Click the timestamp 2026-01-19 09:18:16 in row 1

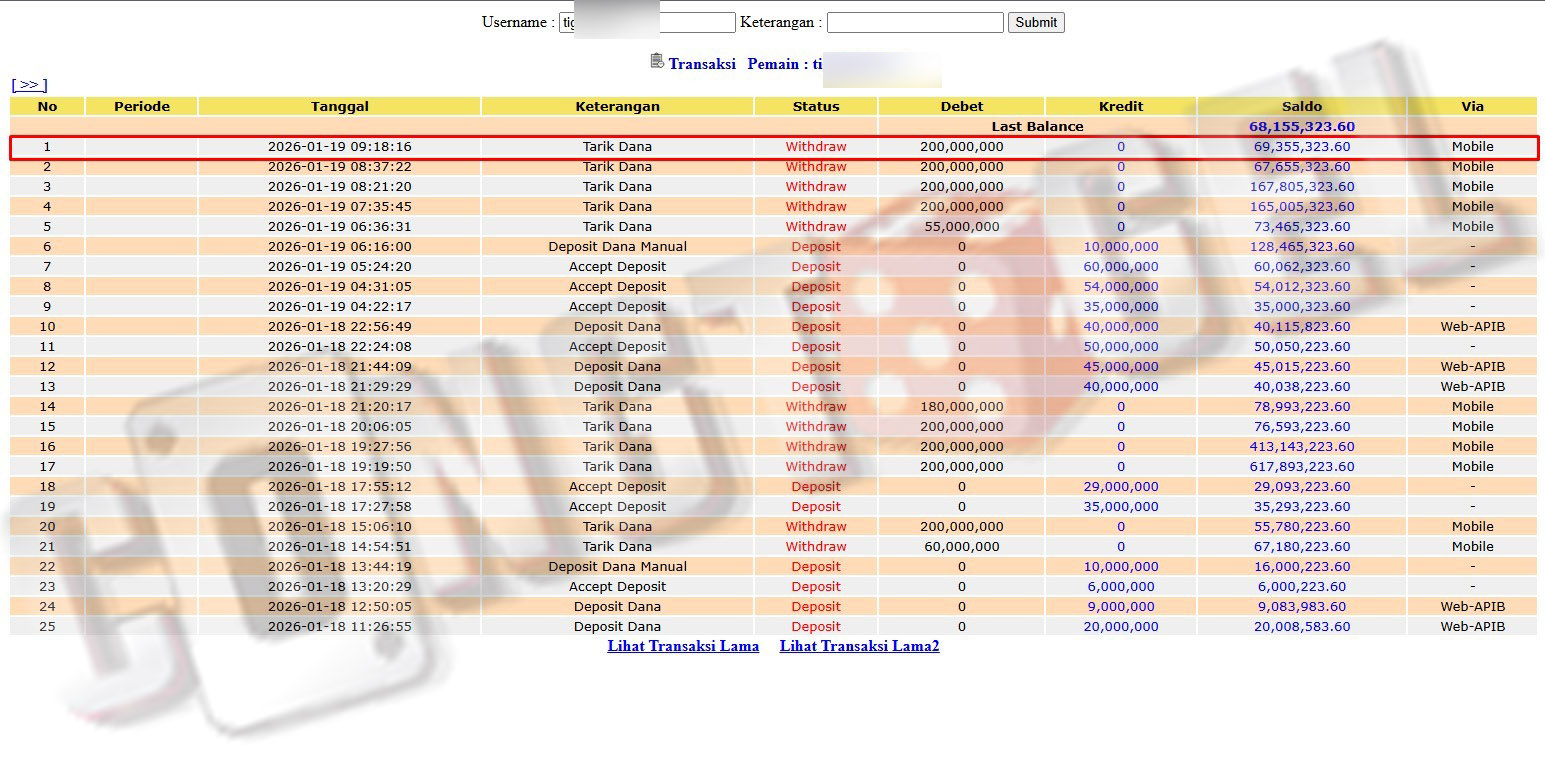click(339, 147)
